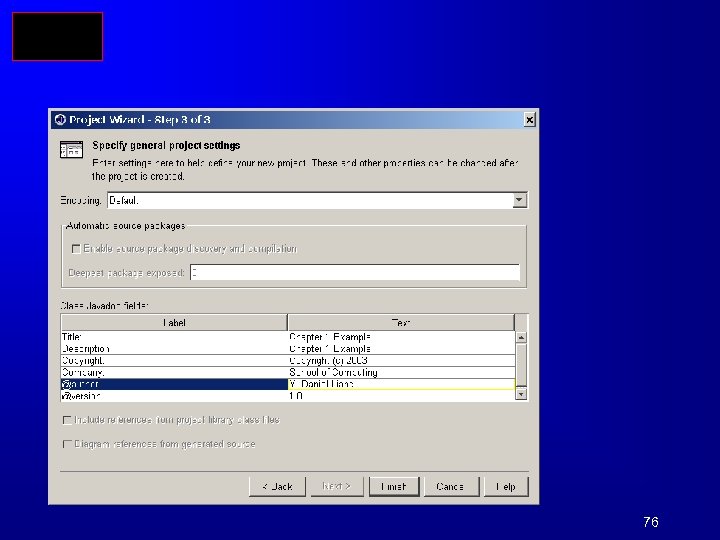Viewport: 720px width, 540px height.
Task: Click the Title value Chapter 1 Example
Action: coord(401,337)
